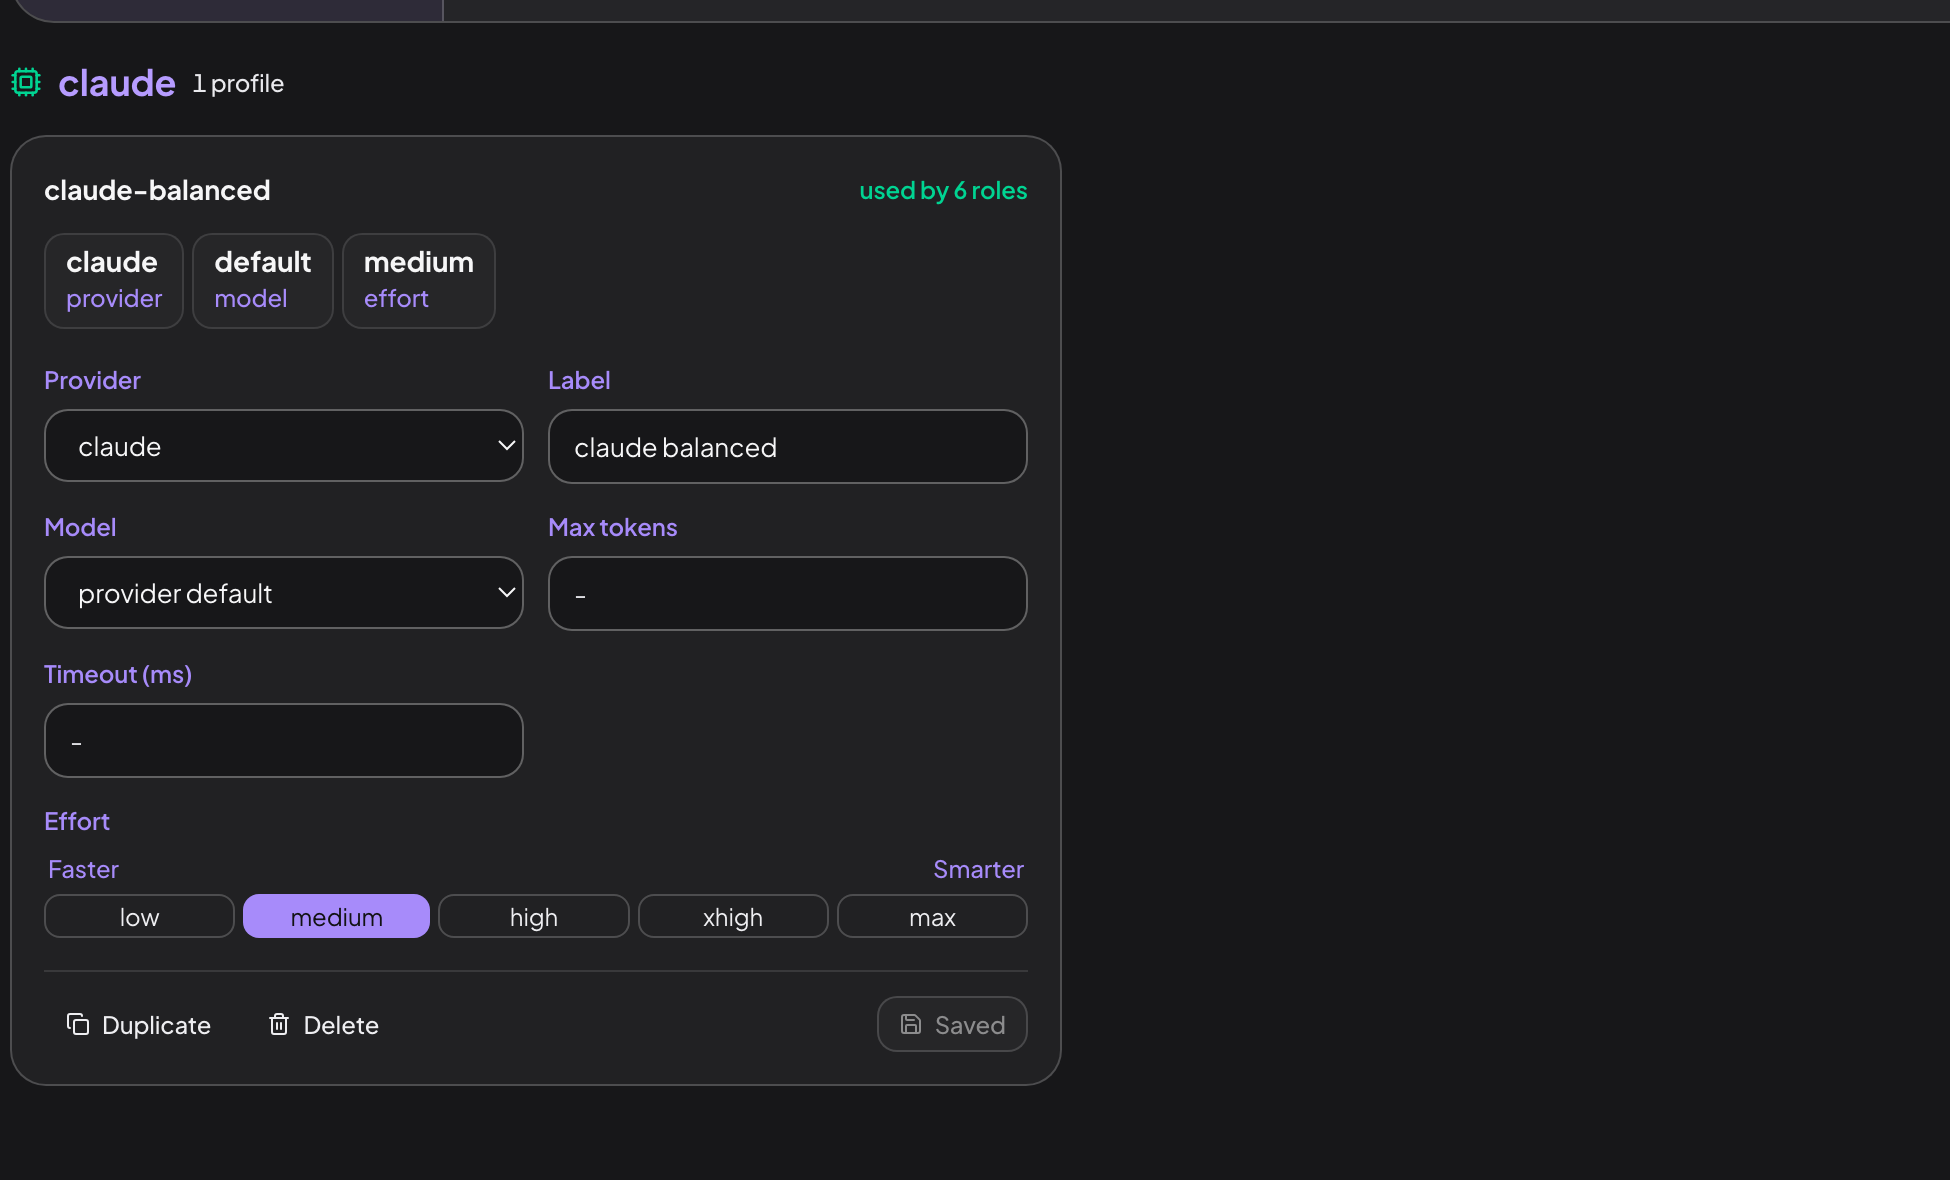The image size is (1950, 1180).
Task: Click the Max tokens field label
Action: [613, 527]
